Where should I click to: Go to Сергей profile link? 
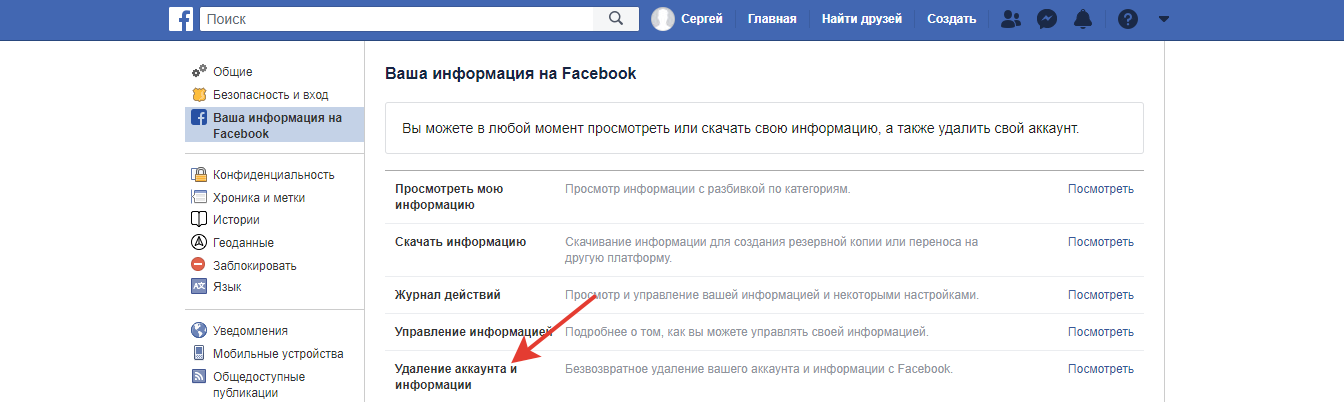pyautogui.click(x=702, y=19)
